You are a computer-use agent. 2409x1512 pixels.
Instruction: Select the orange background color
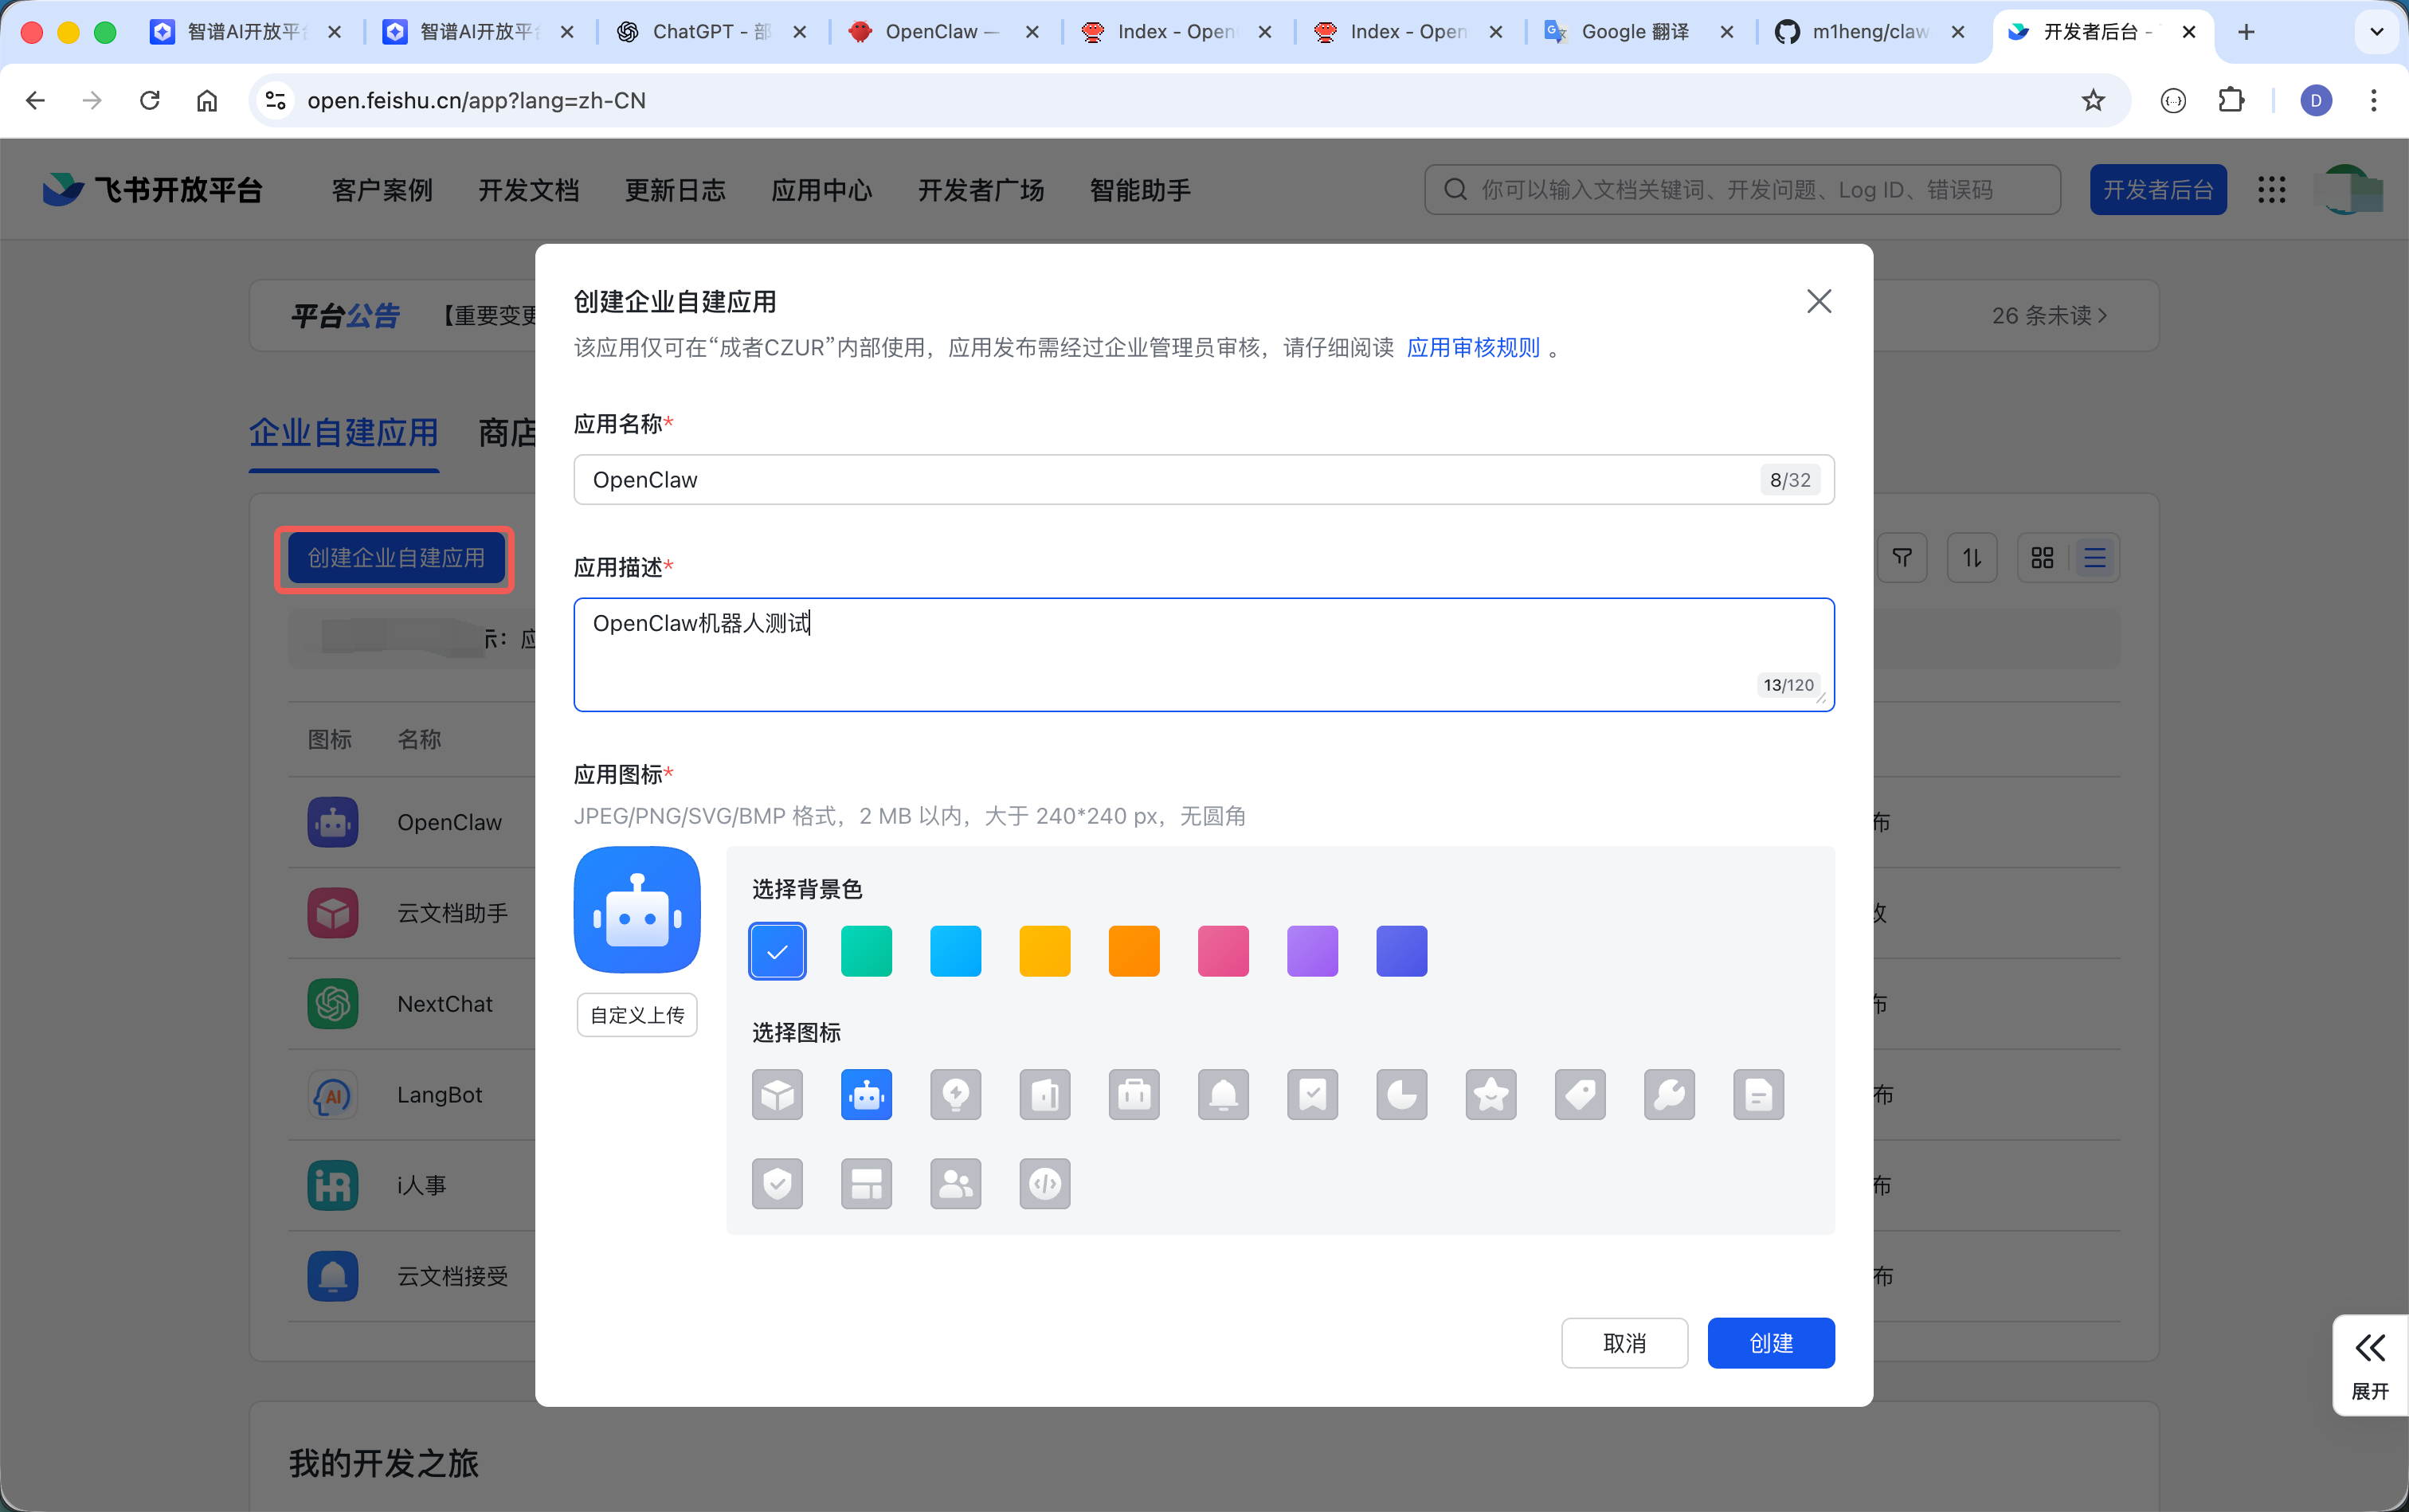point(1133,951)
